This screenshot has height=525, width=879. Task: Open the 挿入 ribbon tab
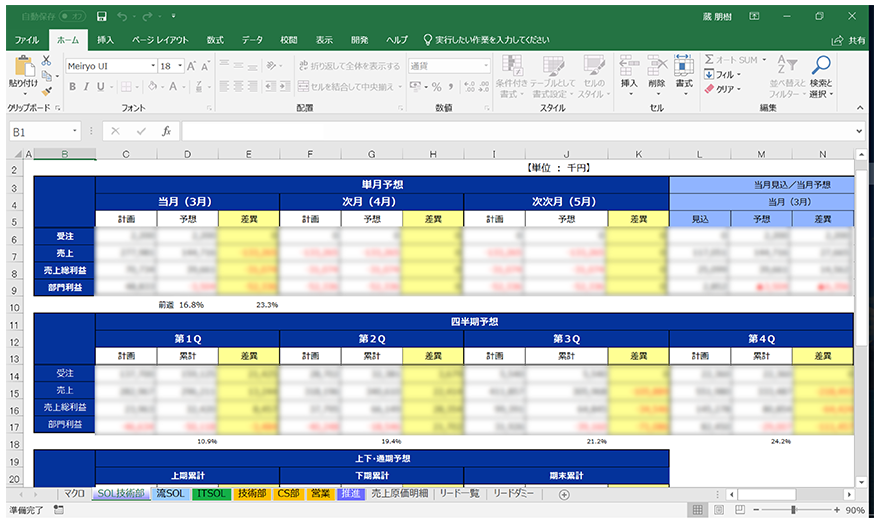[x=105, y=40]
